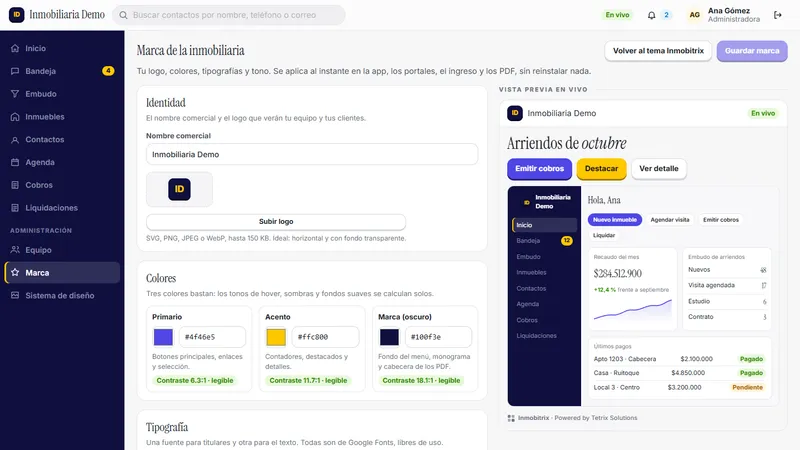Click the Pendiente status in preview

pyautogui.click(x=747, y=388)
